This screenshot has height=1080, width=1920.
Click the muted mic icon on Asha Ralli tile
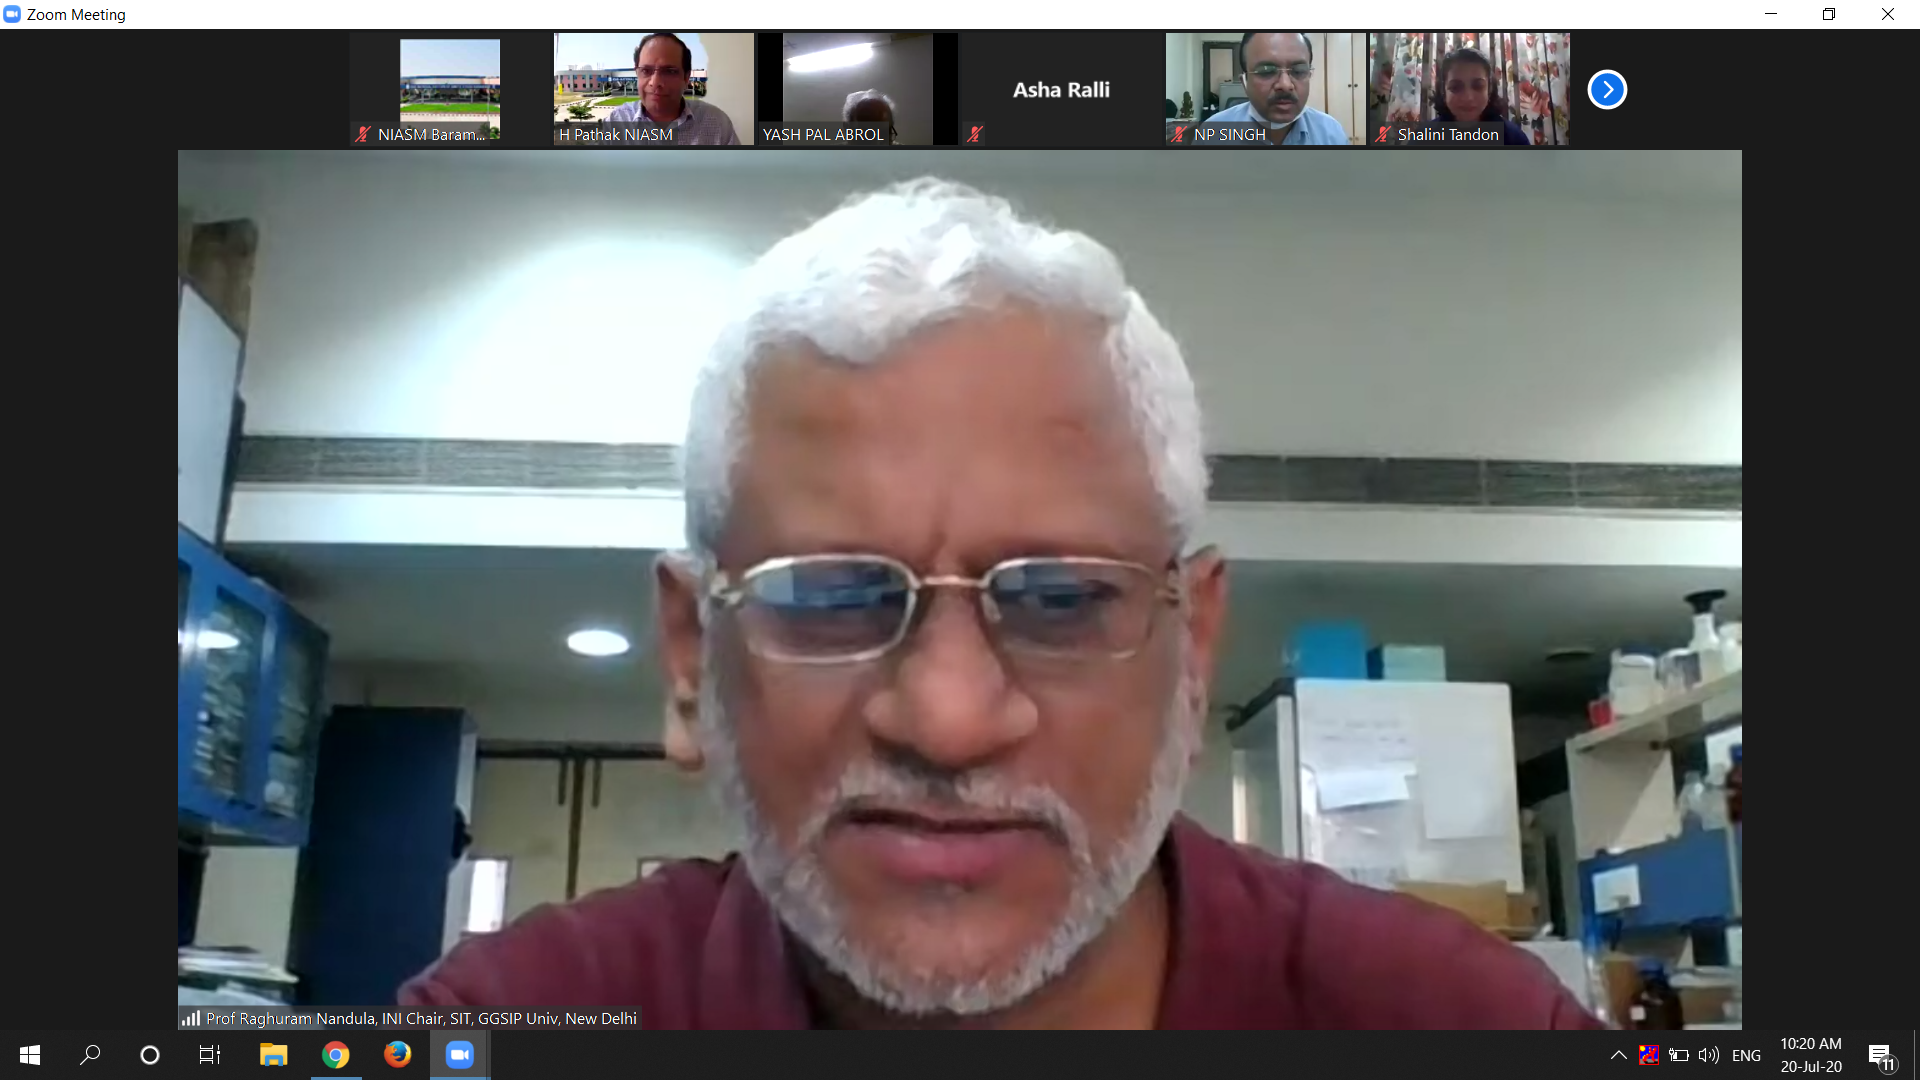pos(975,134)
